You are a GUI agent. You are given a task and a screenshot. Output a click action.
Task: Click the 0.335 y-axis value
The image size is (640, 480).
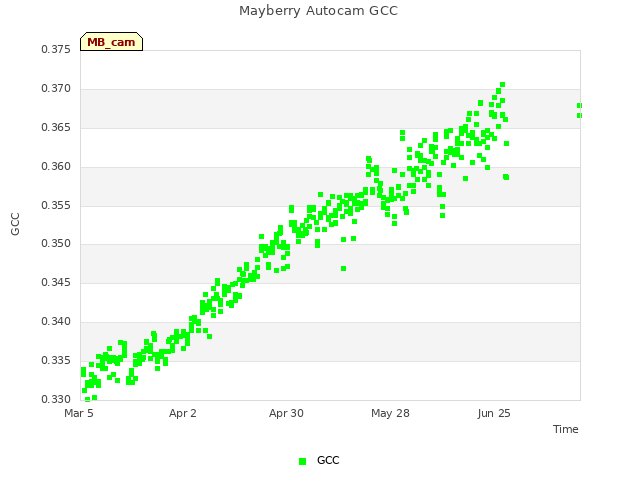pos(56,360)
